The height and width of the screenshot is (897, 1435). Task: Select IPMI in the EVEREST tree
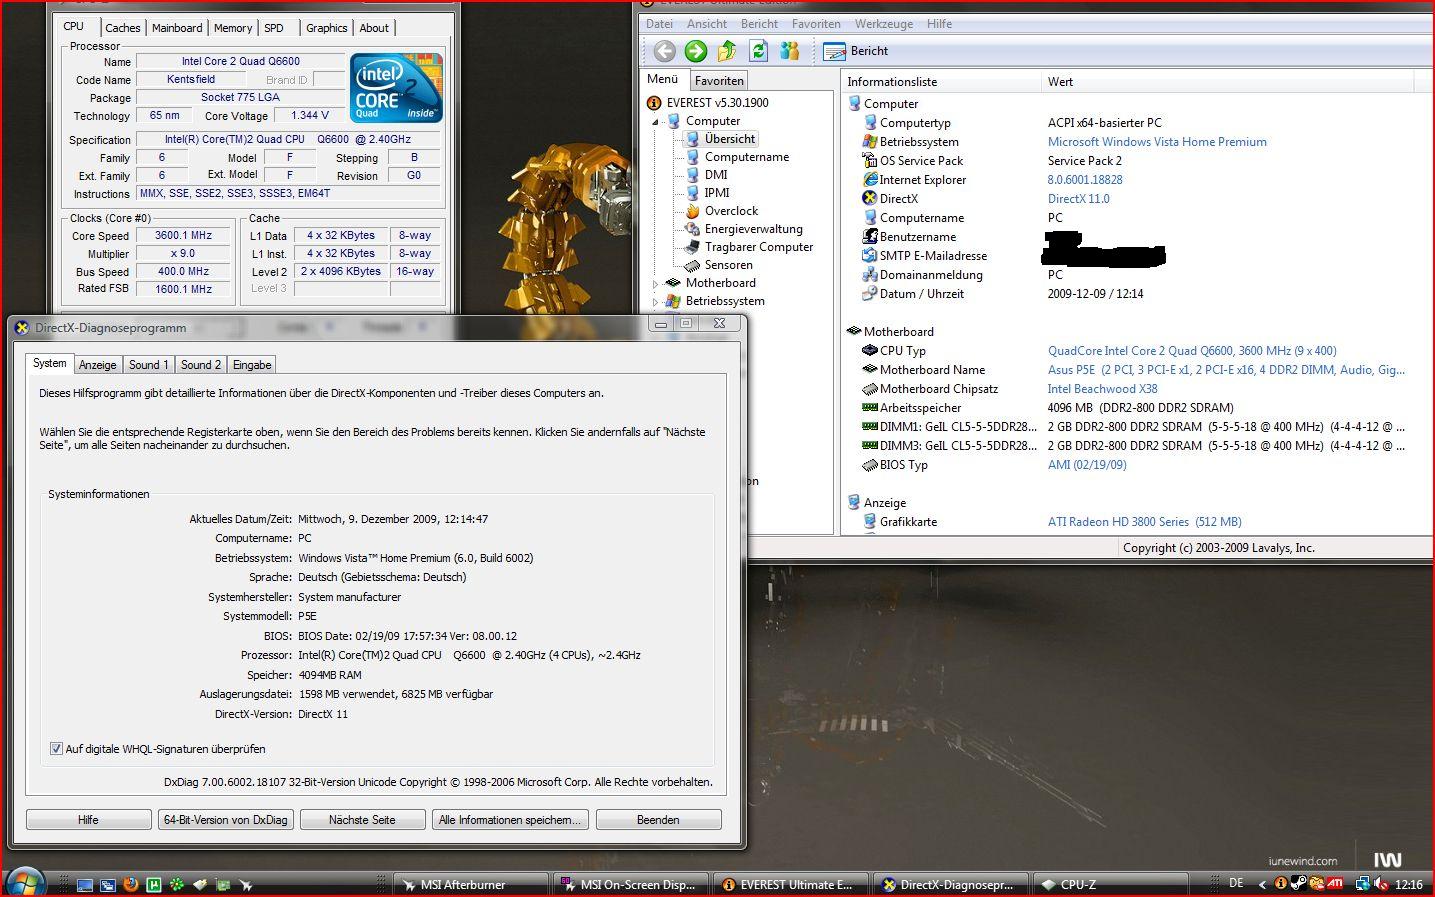[x=717, y=193]
